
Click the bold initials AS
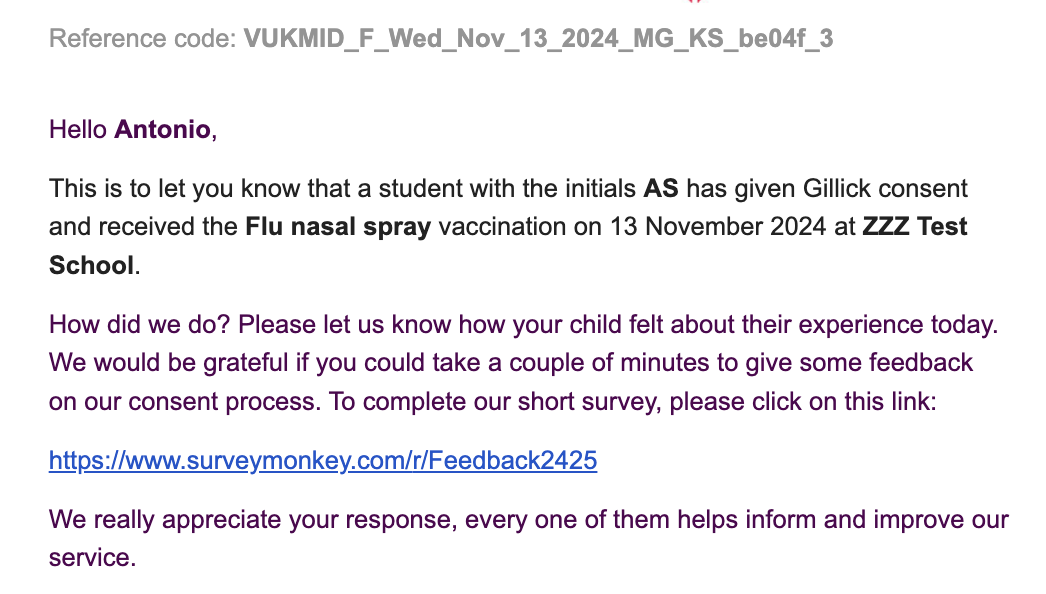[661, 188]
